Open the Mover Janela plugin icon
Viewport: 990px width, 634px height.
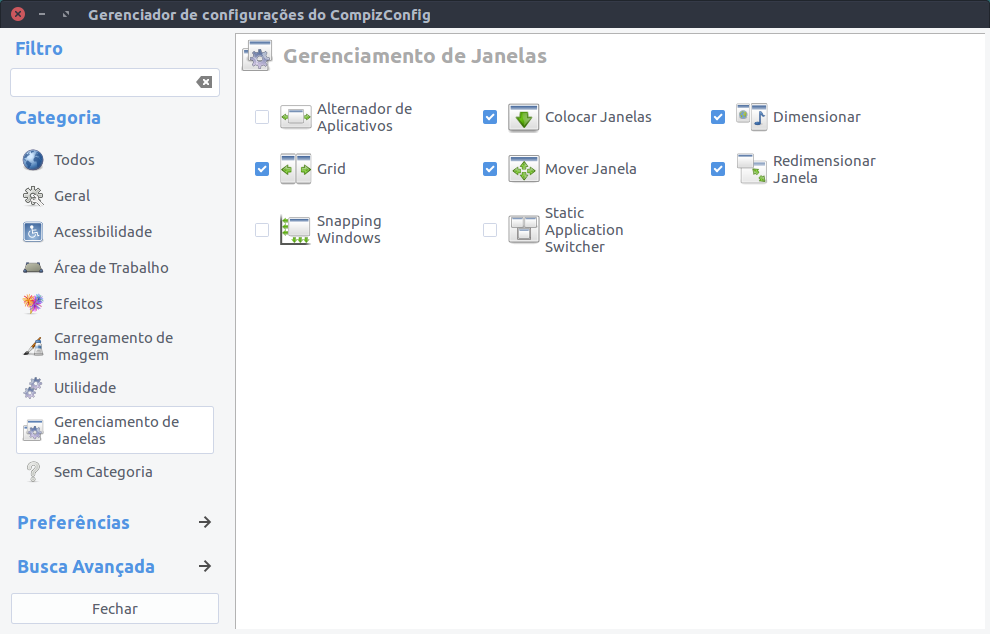pyautogui.click(x=523, y=169)
